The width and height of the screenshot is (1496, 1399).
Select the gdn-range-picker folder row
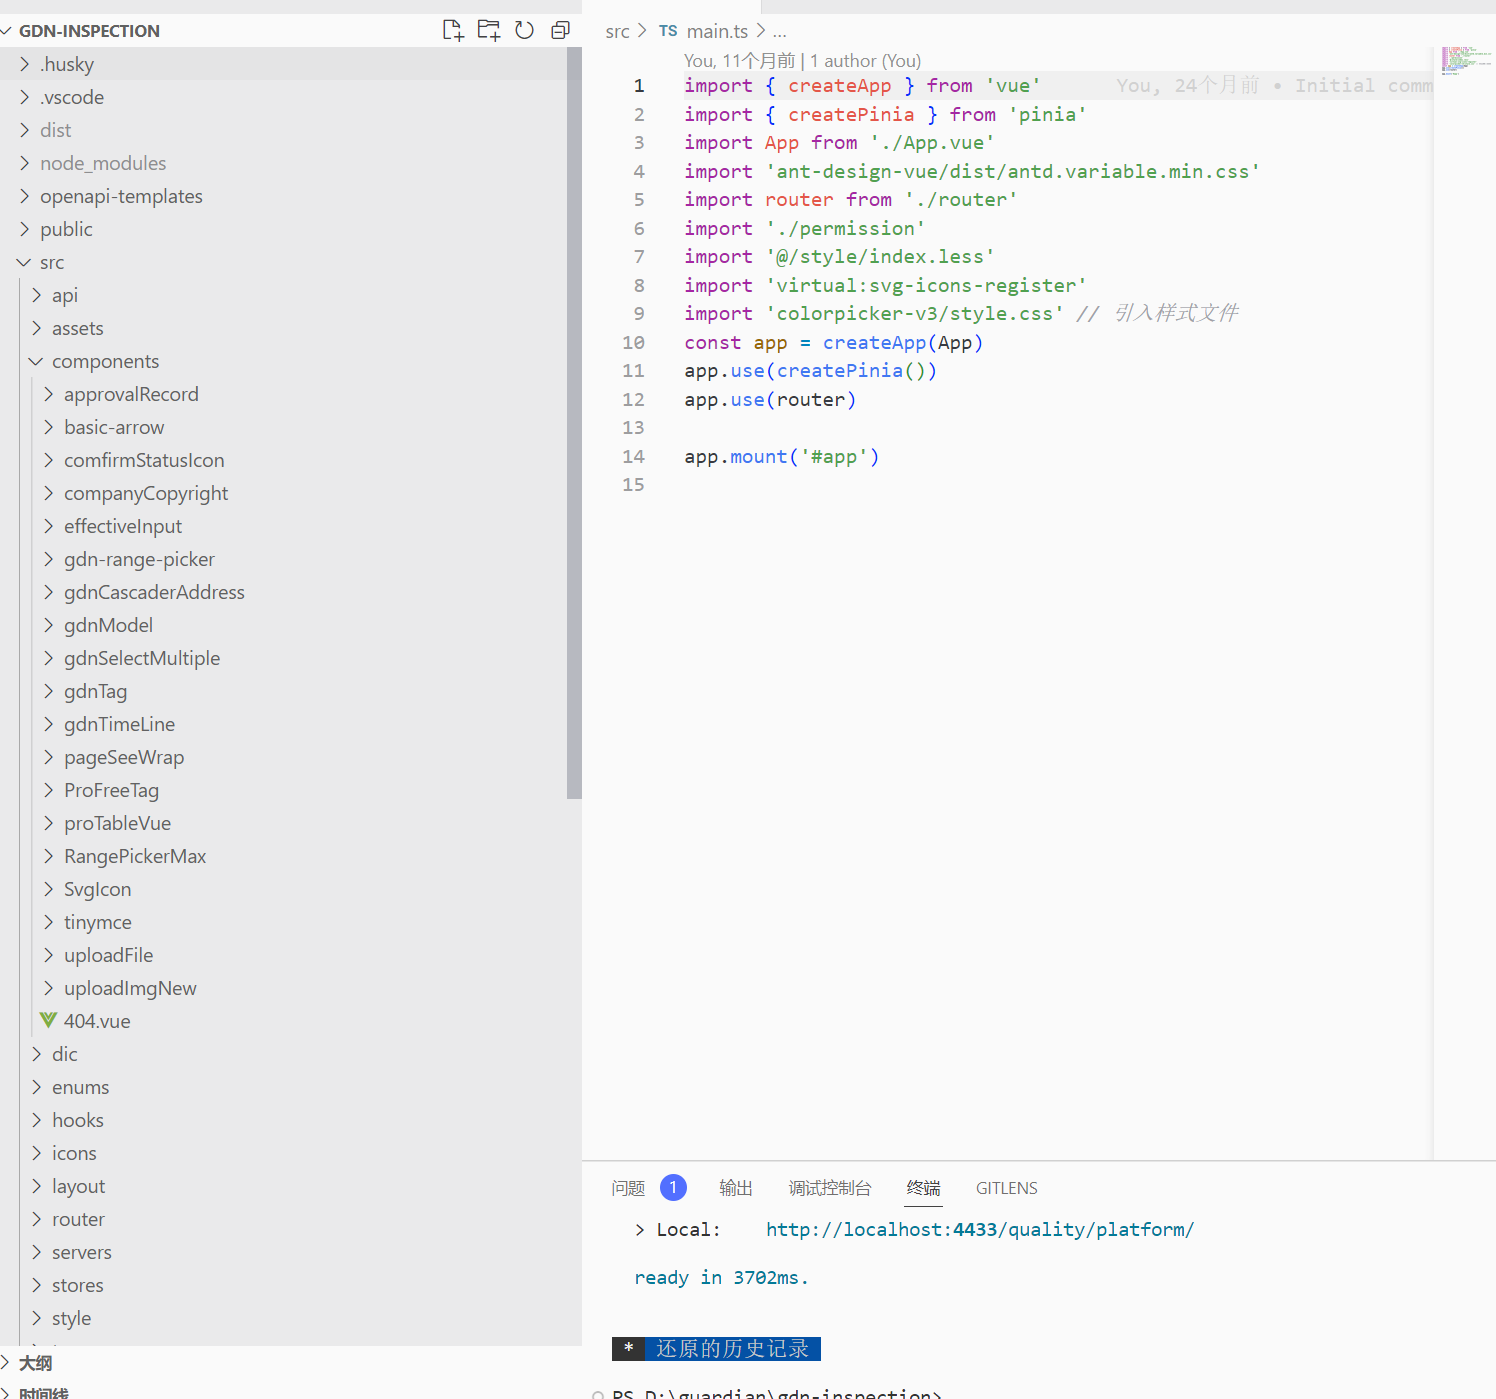[x=283, y=559]
